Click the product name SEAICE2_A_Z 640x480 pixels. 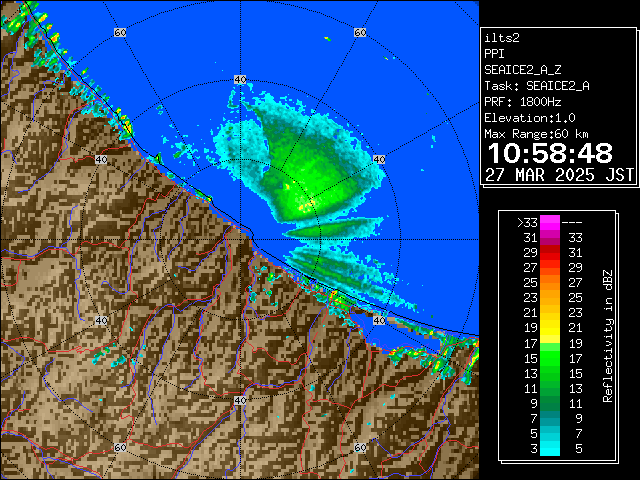(x=523, y=70)
